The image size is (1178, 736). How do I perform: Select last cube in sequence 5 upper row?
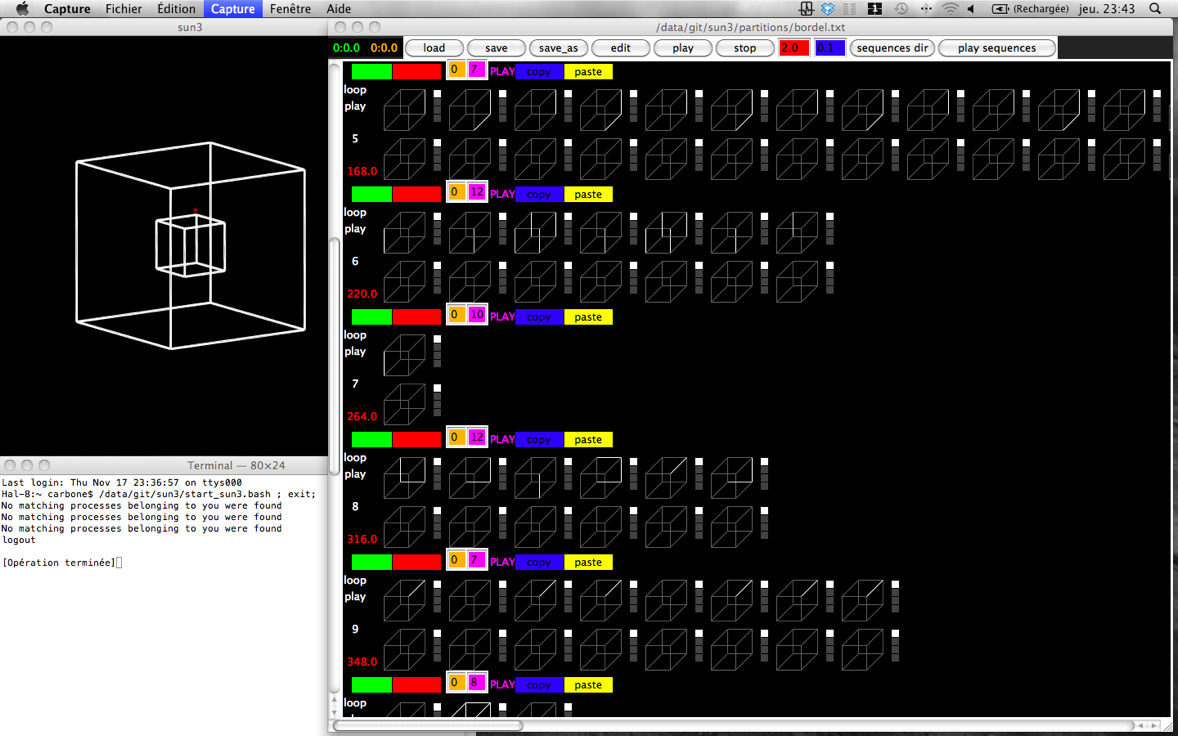click(x=1125, y=110)
